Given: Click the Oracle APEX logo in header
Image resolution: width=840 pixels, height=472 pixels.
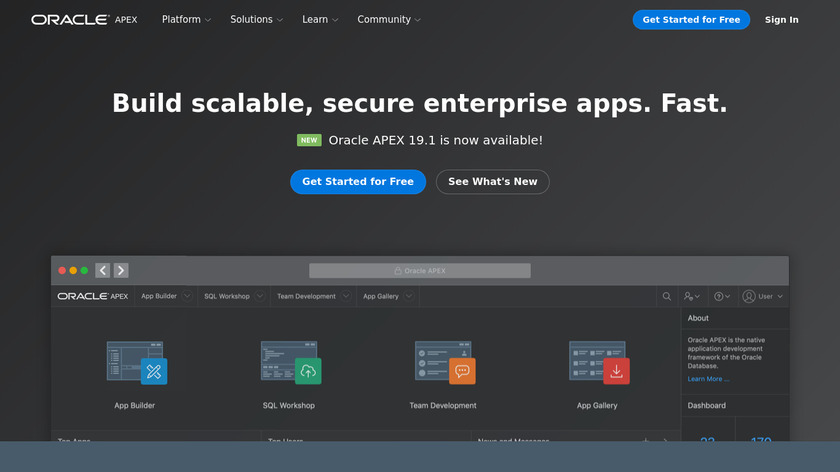Looking at the screenshot, I should click(x=84, y=20).
